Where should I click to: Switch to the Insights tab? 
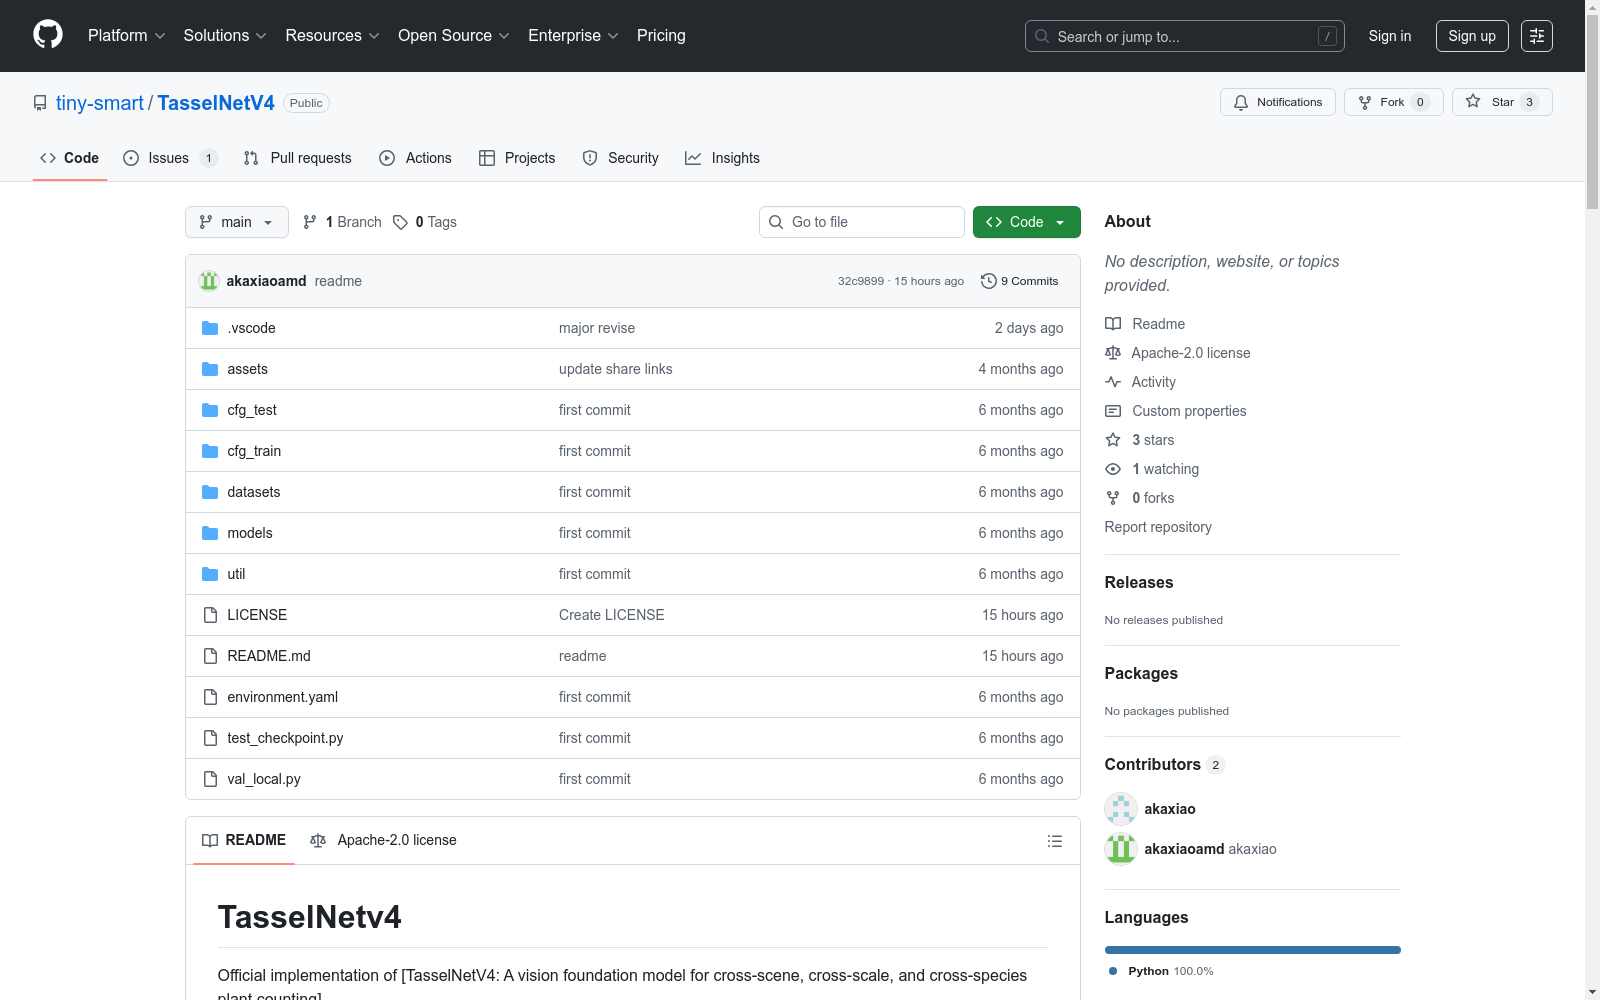click(x=722, y=158)
